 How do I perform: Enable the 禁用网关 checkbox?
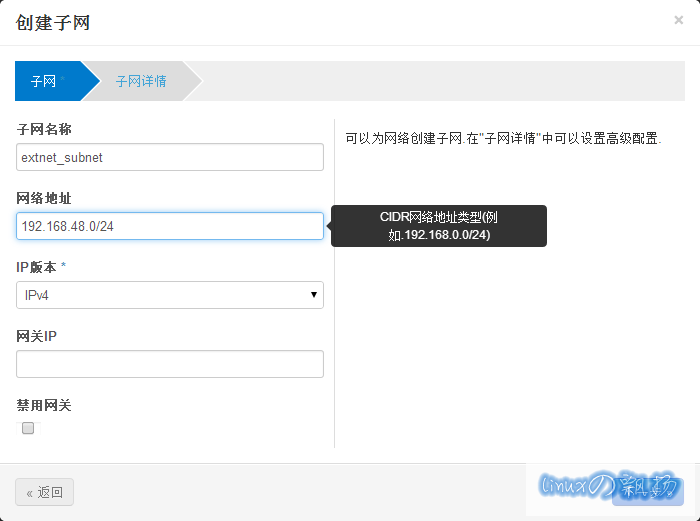pyautogui.click(x=28, y=428)
